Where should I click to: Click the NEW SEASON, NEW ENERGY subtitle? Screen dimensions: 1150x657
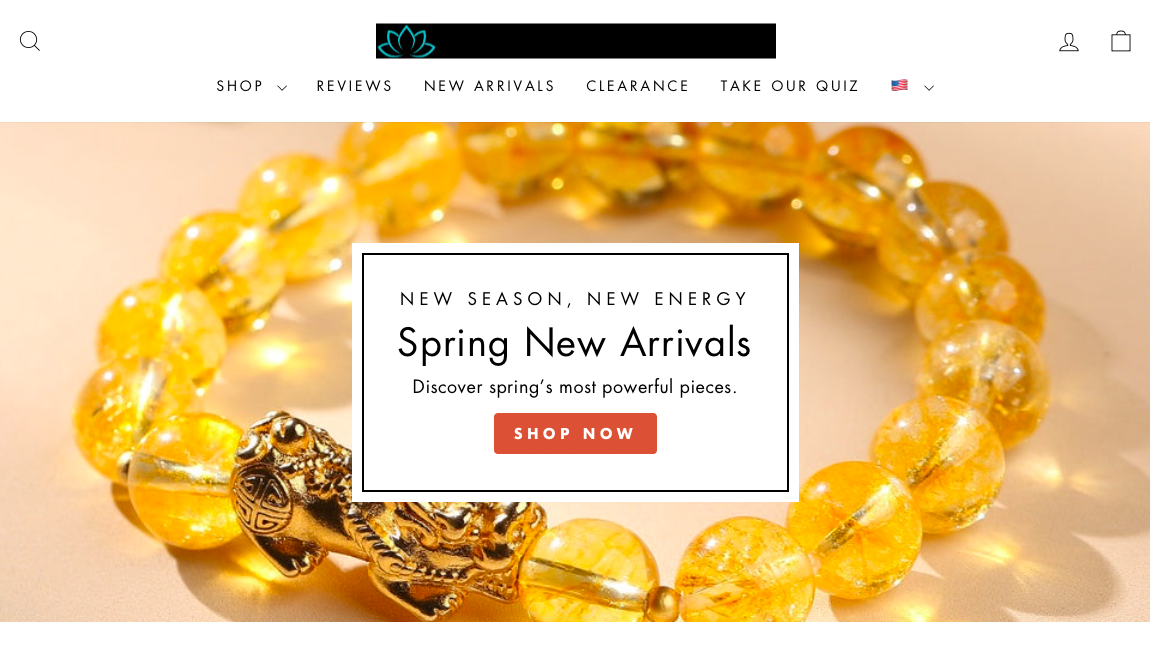pos(574,298)
